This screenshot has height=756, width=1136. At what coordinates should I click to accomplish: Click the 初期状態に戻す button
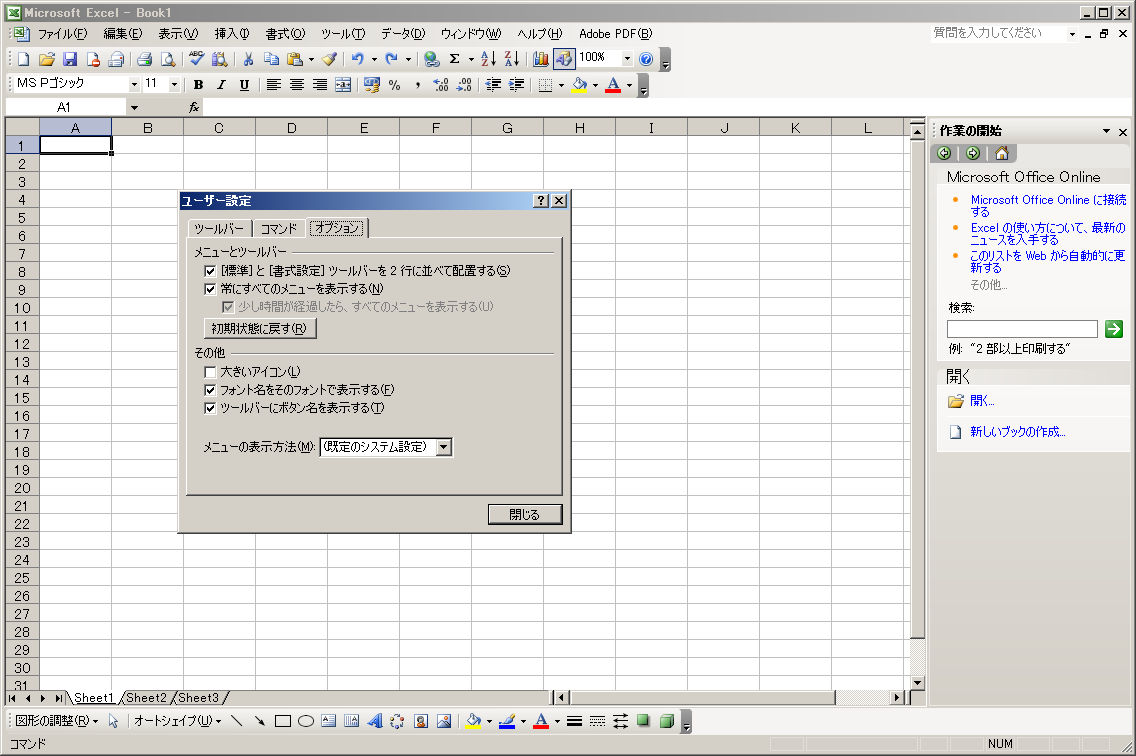[260, 329]
